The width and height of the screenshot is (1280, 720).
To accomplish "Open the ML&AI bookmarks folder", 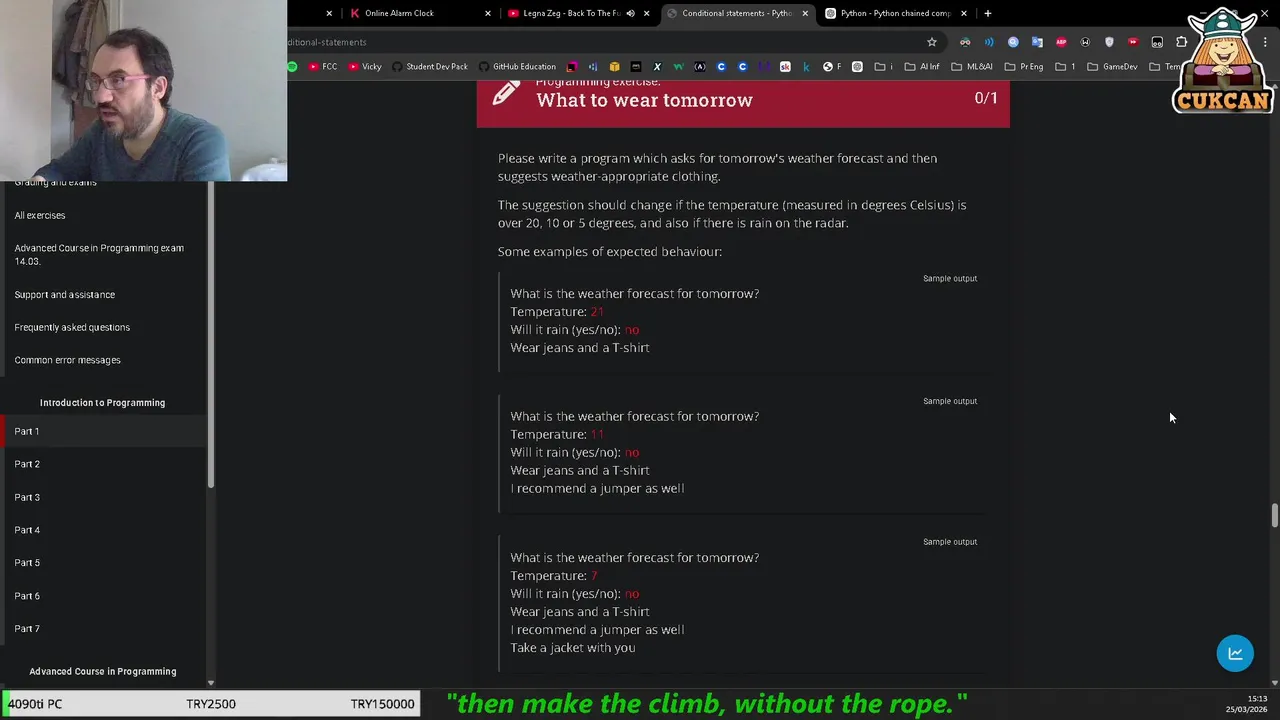I will pyautogui.click(x=972, y=67).
